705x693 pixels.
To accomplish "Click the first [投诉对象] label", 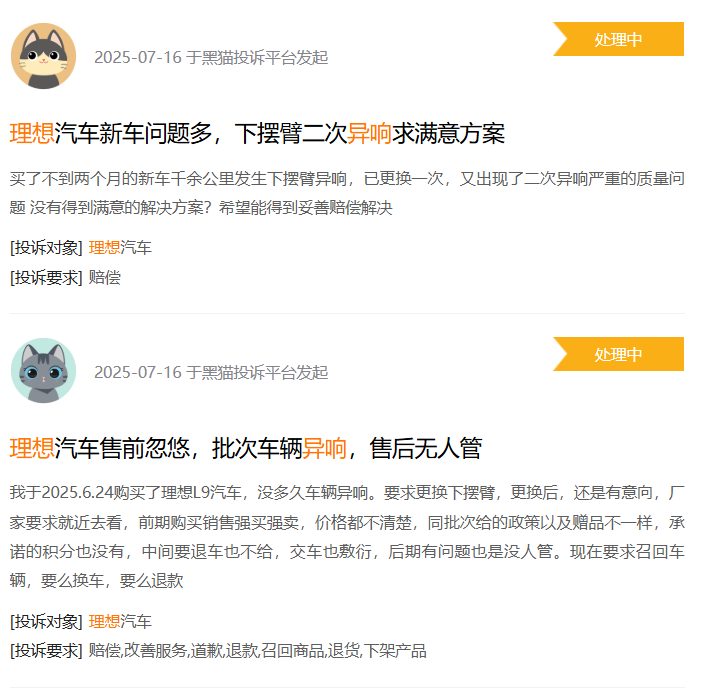I will [x=46, y=248].
